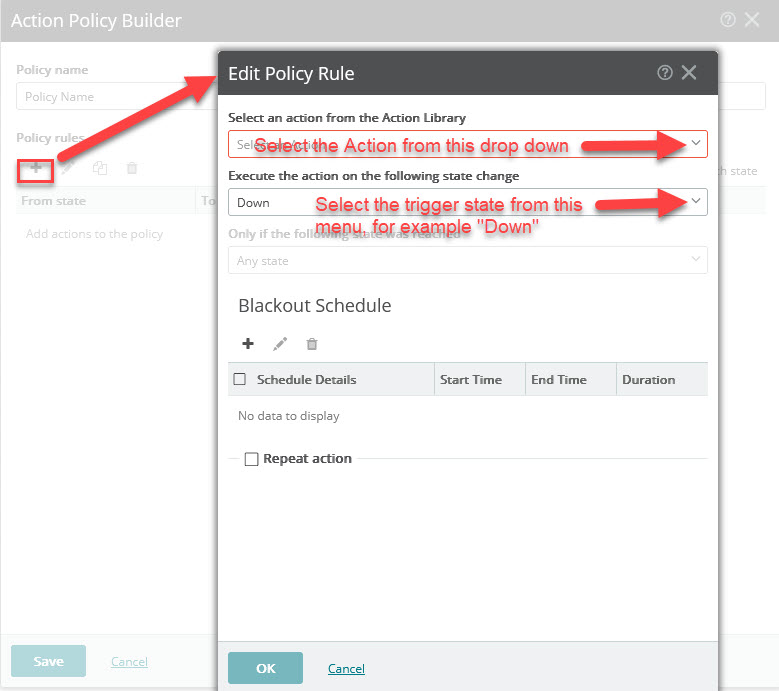Sort by End Time column header

[x=571, y=380]
